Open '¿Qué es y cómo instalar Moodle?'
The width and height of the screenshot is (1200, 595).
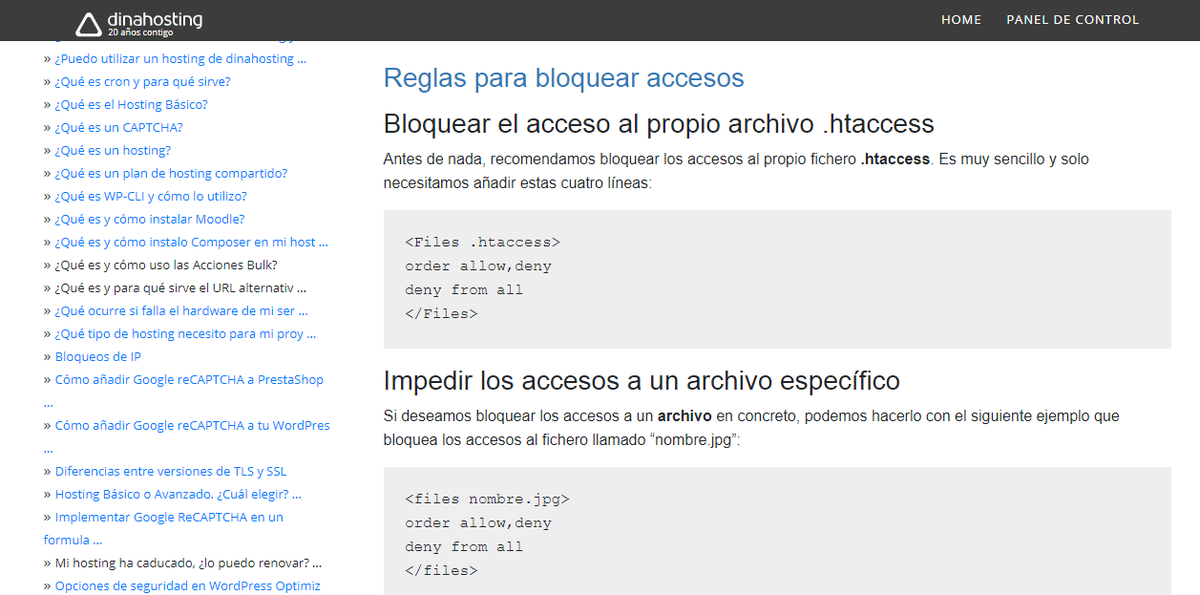pos(150,220)
